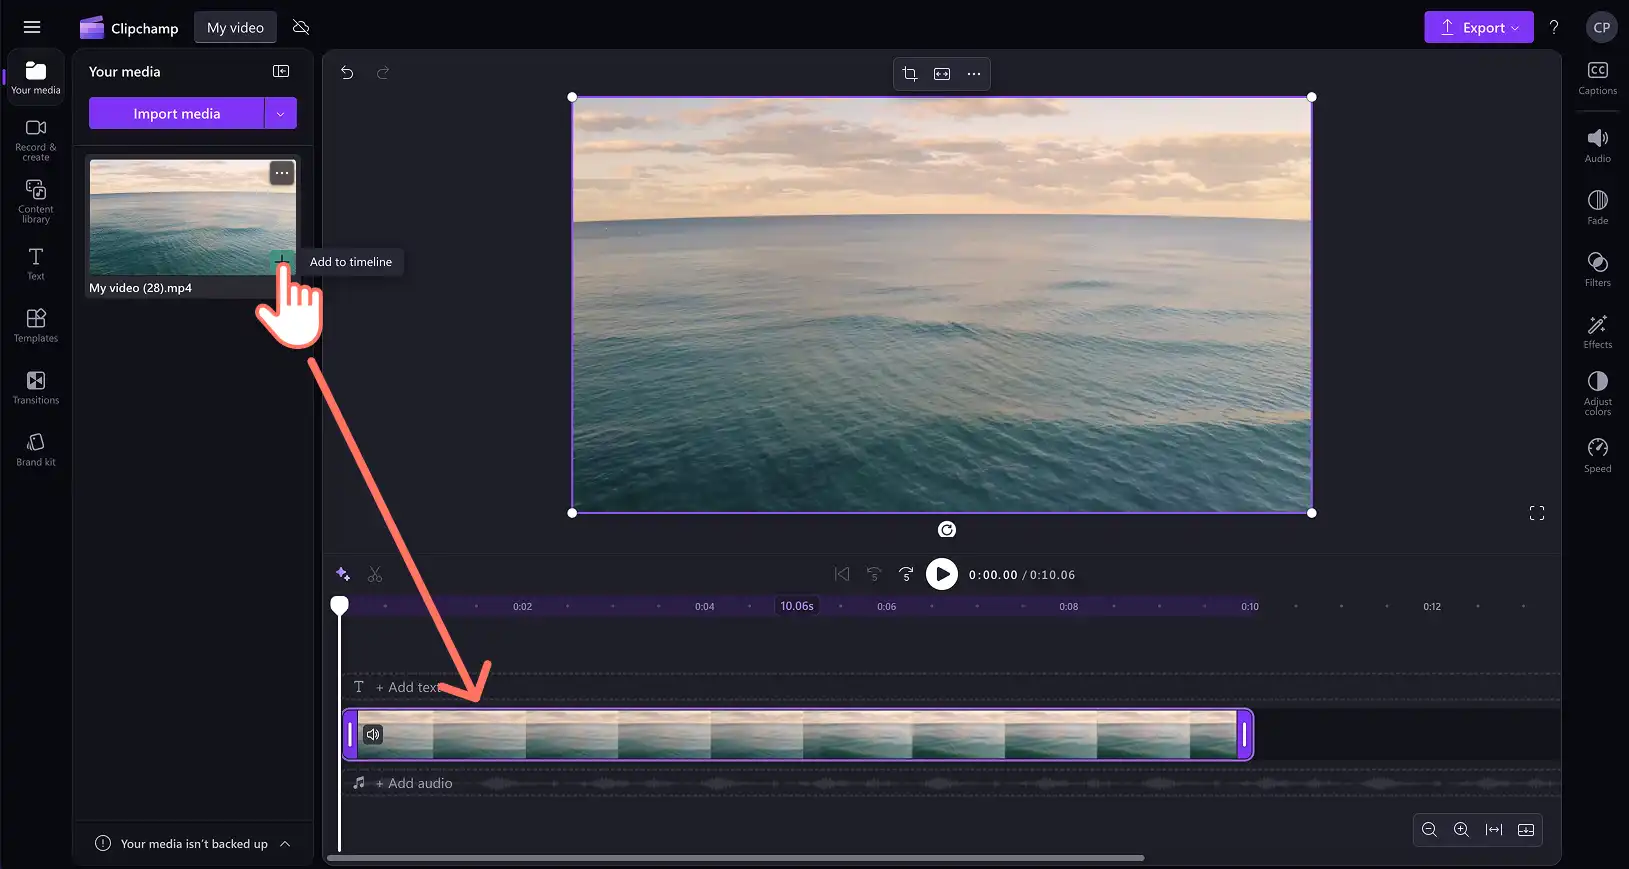The image size is (1629, 869).
Task: Click the rotate handle below the preview
Action: pyautogui.click(x=947, y=530)
